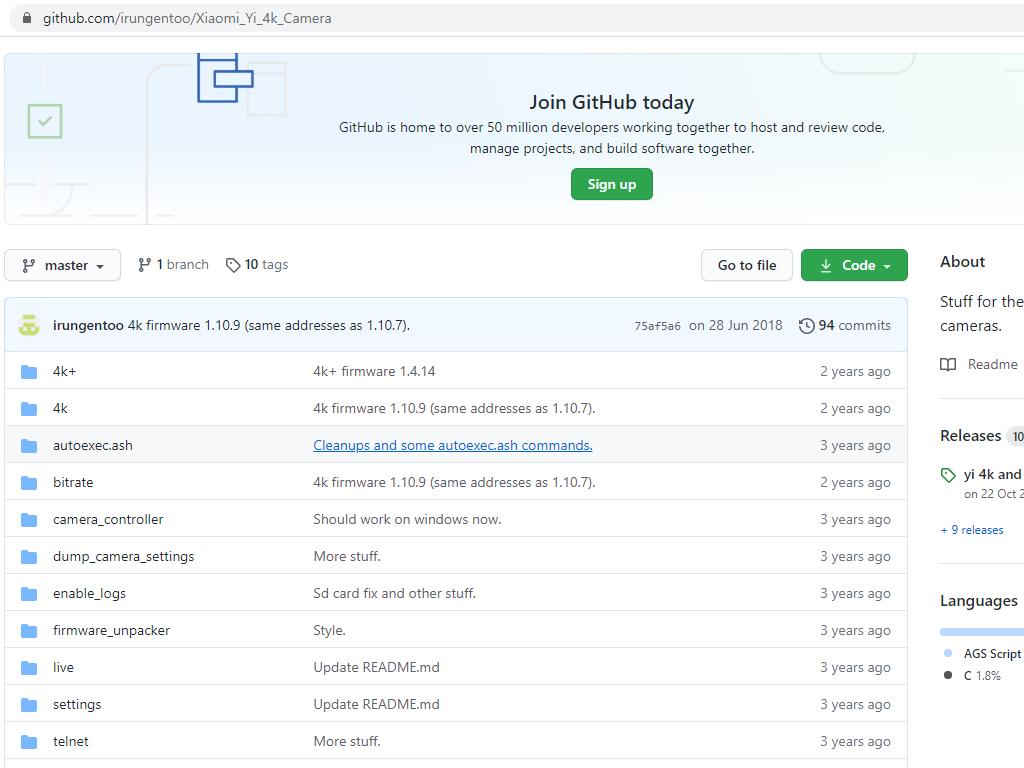Click the telnet folder icon
Image resolution: width=1024 pixels, height=768 pixels.
click(29, 742)
